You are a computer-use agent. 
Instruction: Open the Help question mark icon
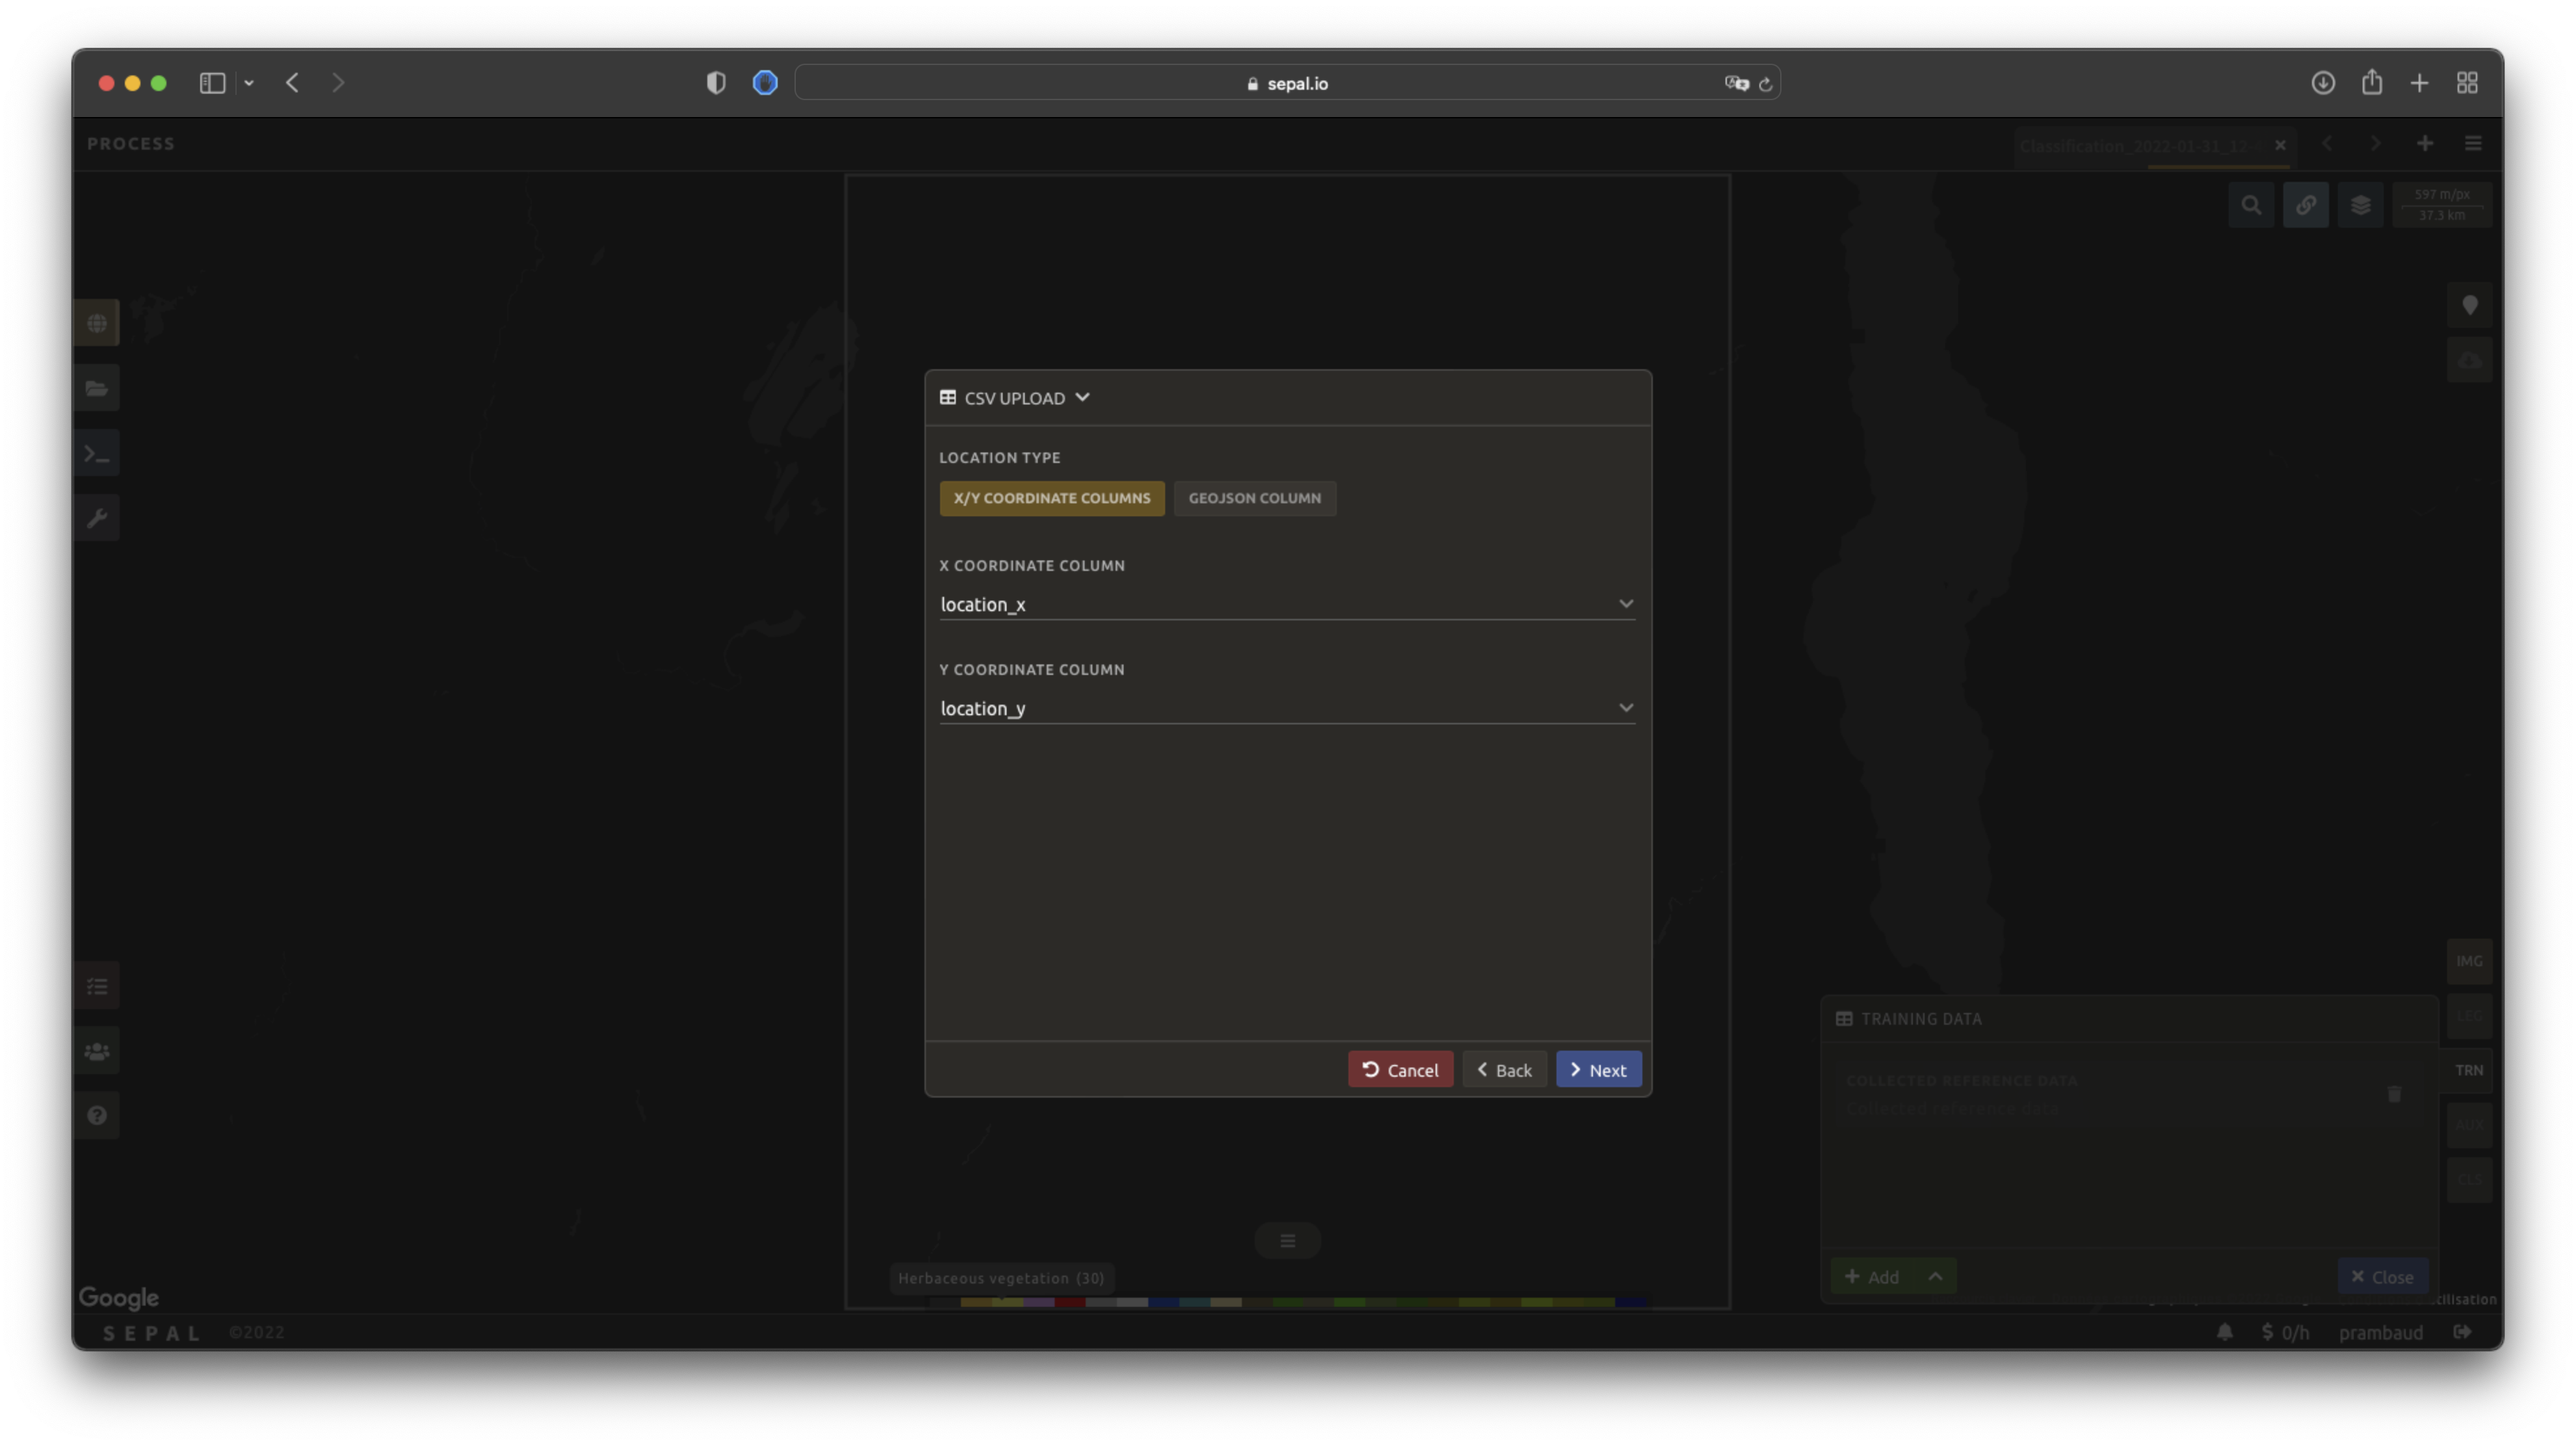click(97, 1116)
